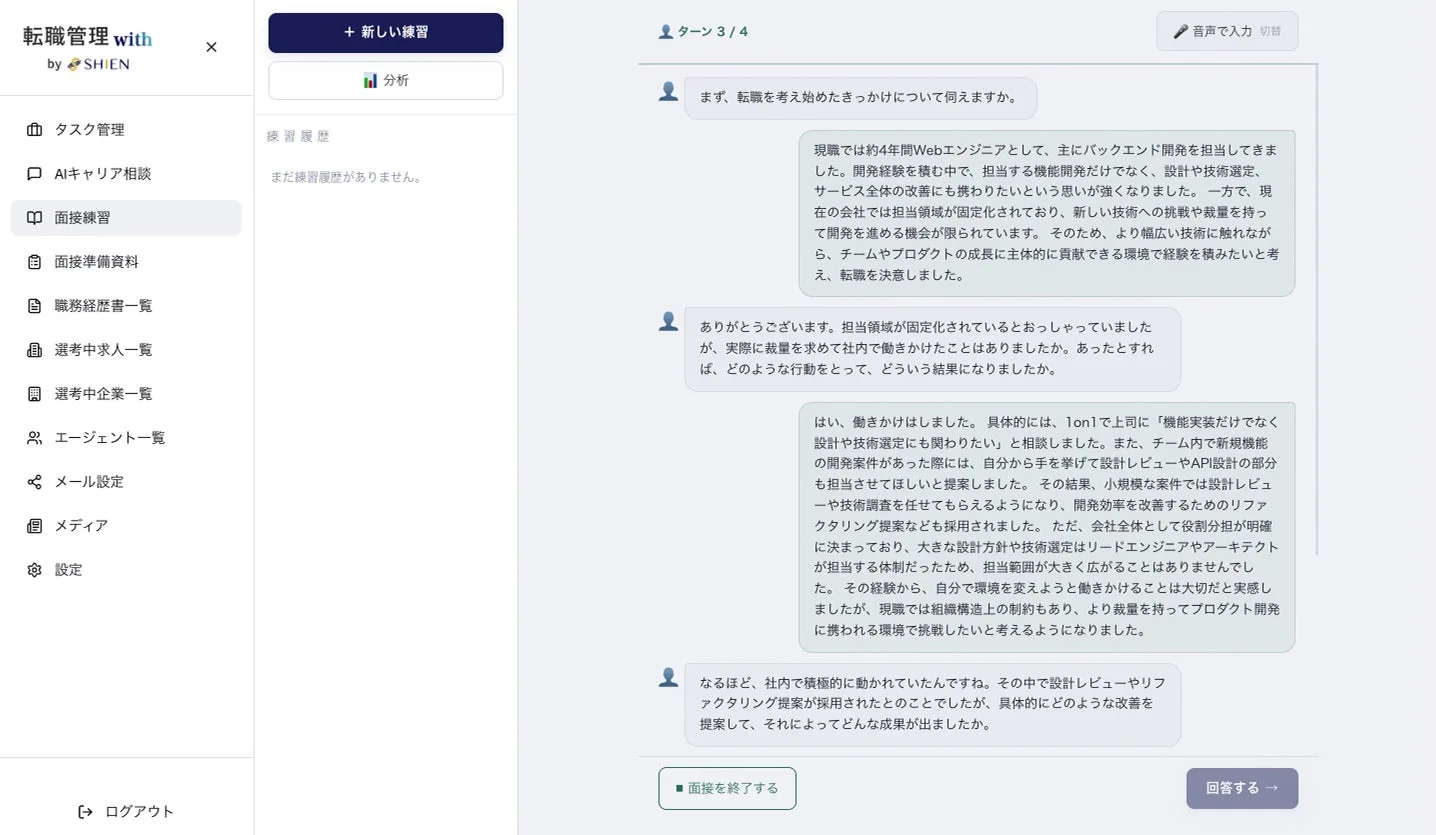Open タスク管理 in the sidebar
The height and width of the screenshot is (835, 1436).
(x=126, y=130)
